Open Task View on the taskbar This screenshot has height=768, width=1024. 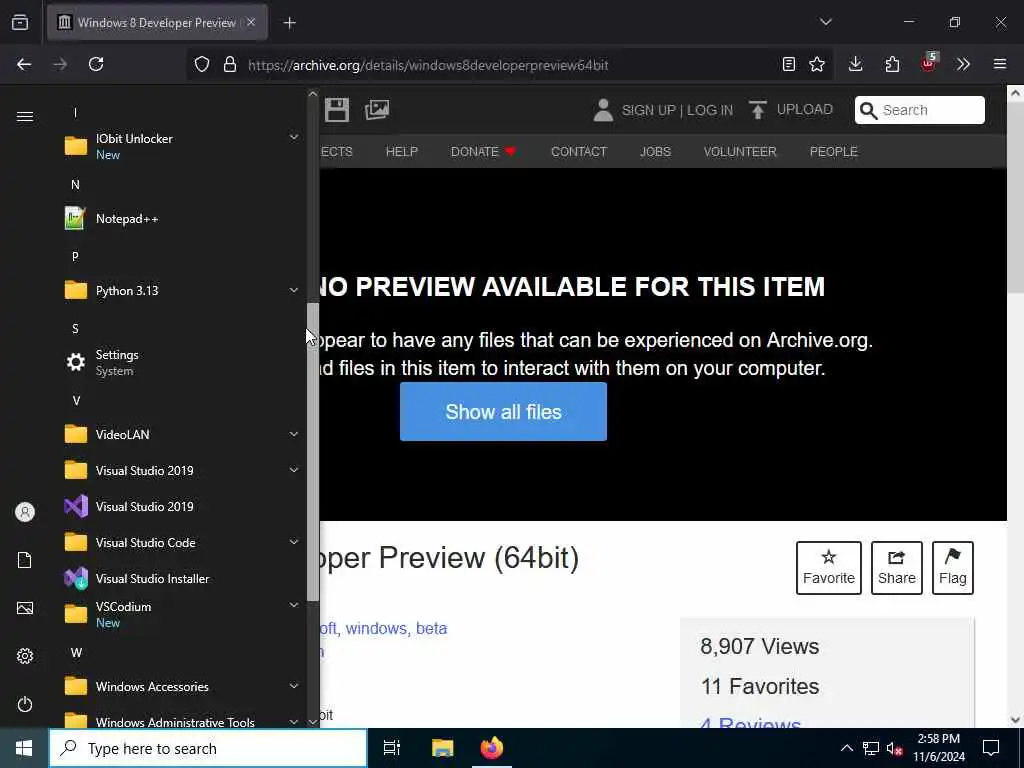[391, 748]
